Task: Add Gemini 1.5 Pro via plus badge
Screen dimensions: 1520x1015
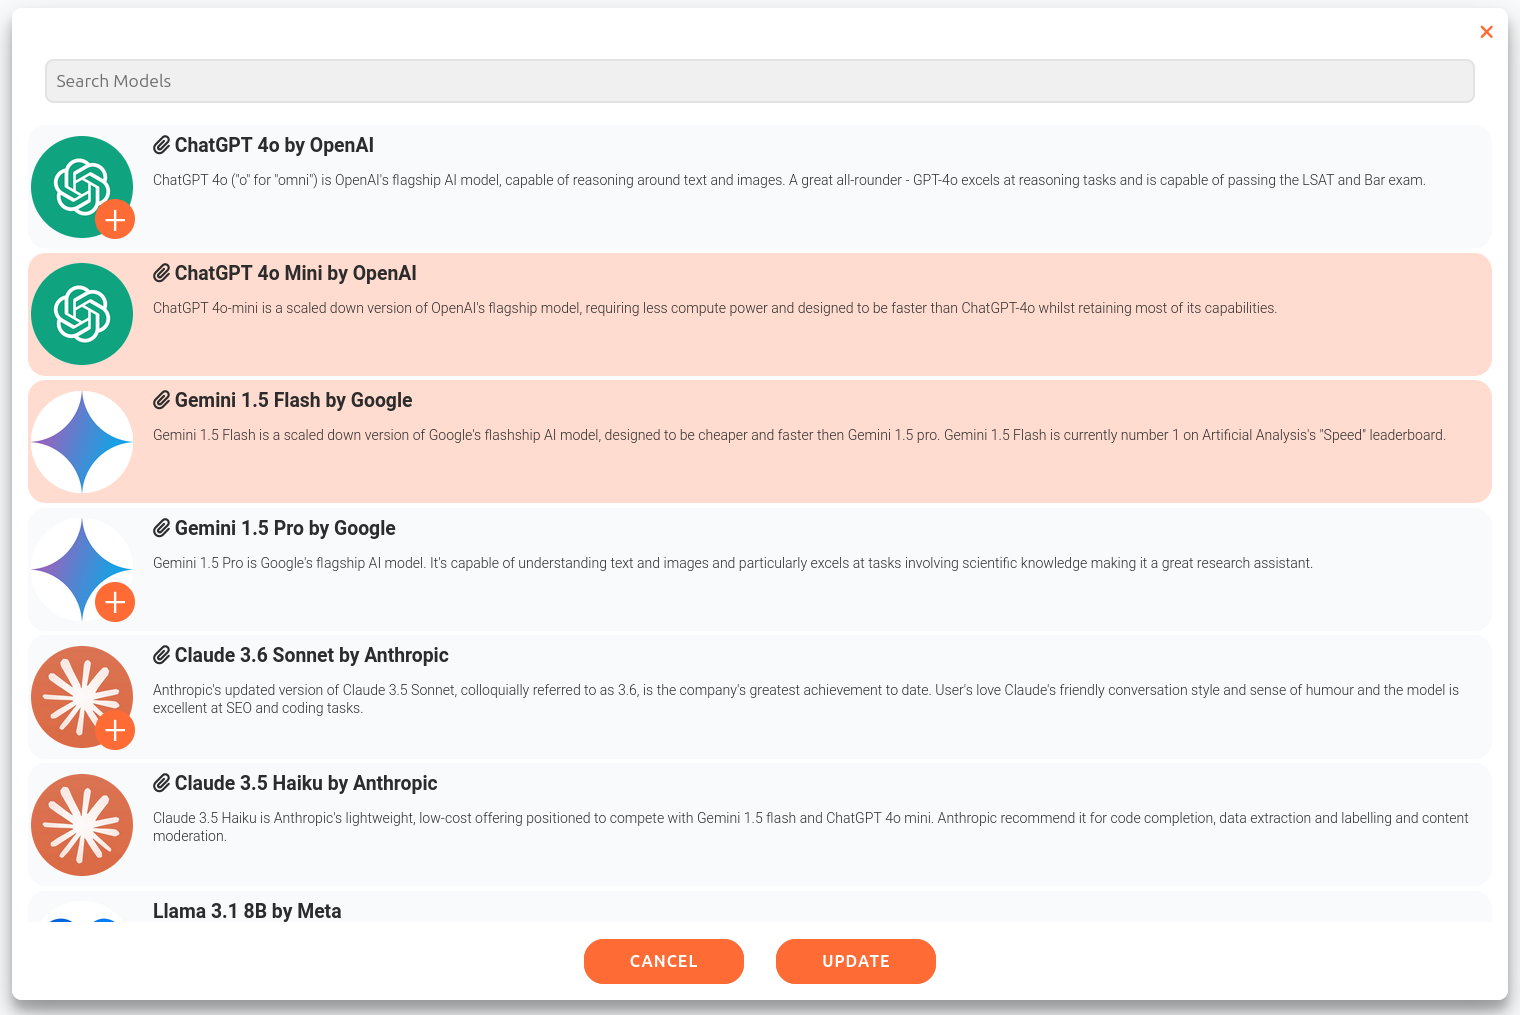Action: click(x=115, y=602)
